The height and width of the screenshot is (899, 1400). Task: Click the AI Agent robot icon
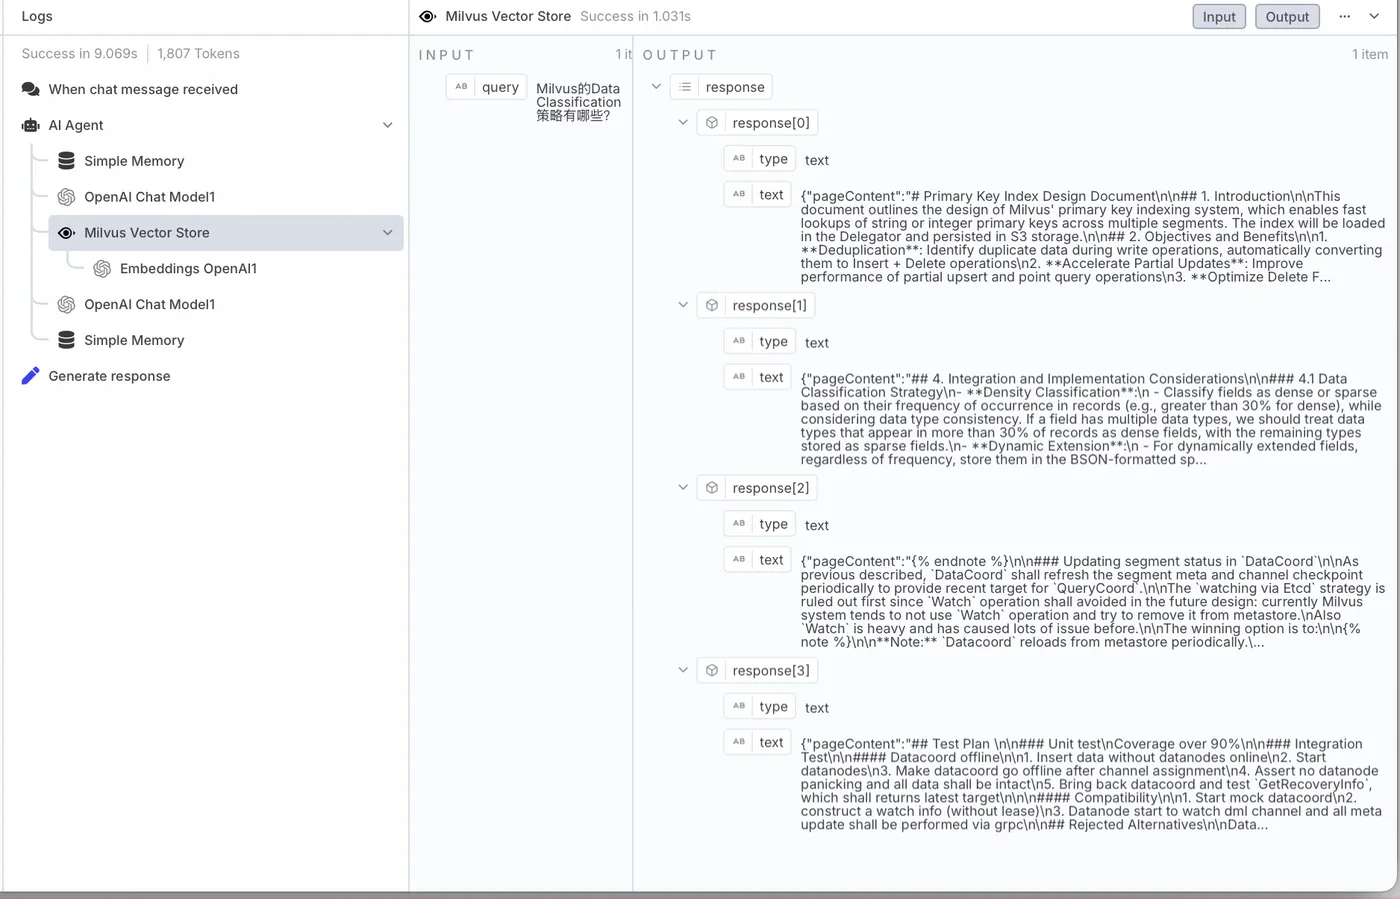click(31, 125)
